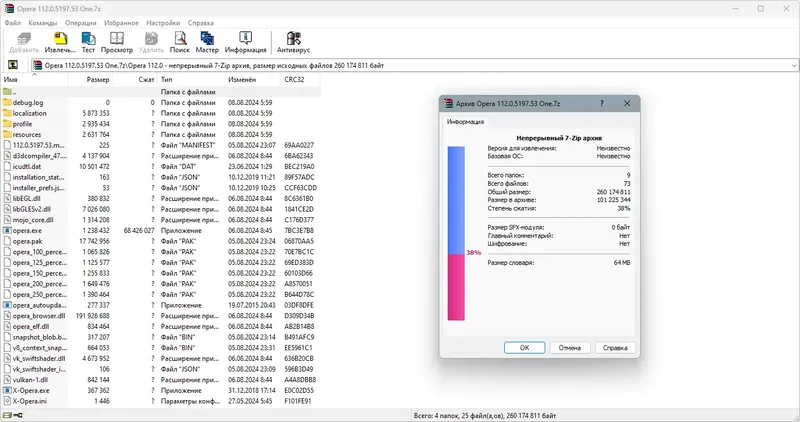
Task: Click the Test archive toolbar icon
Action: (88, 39)
